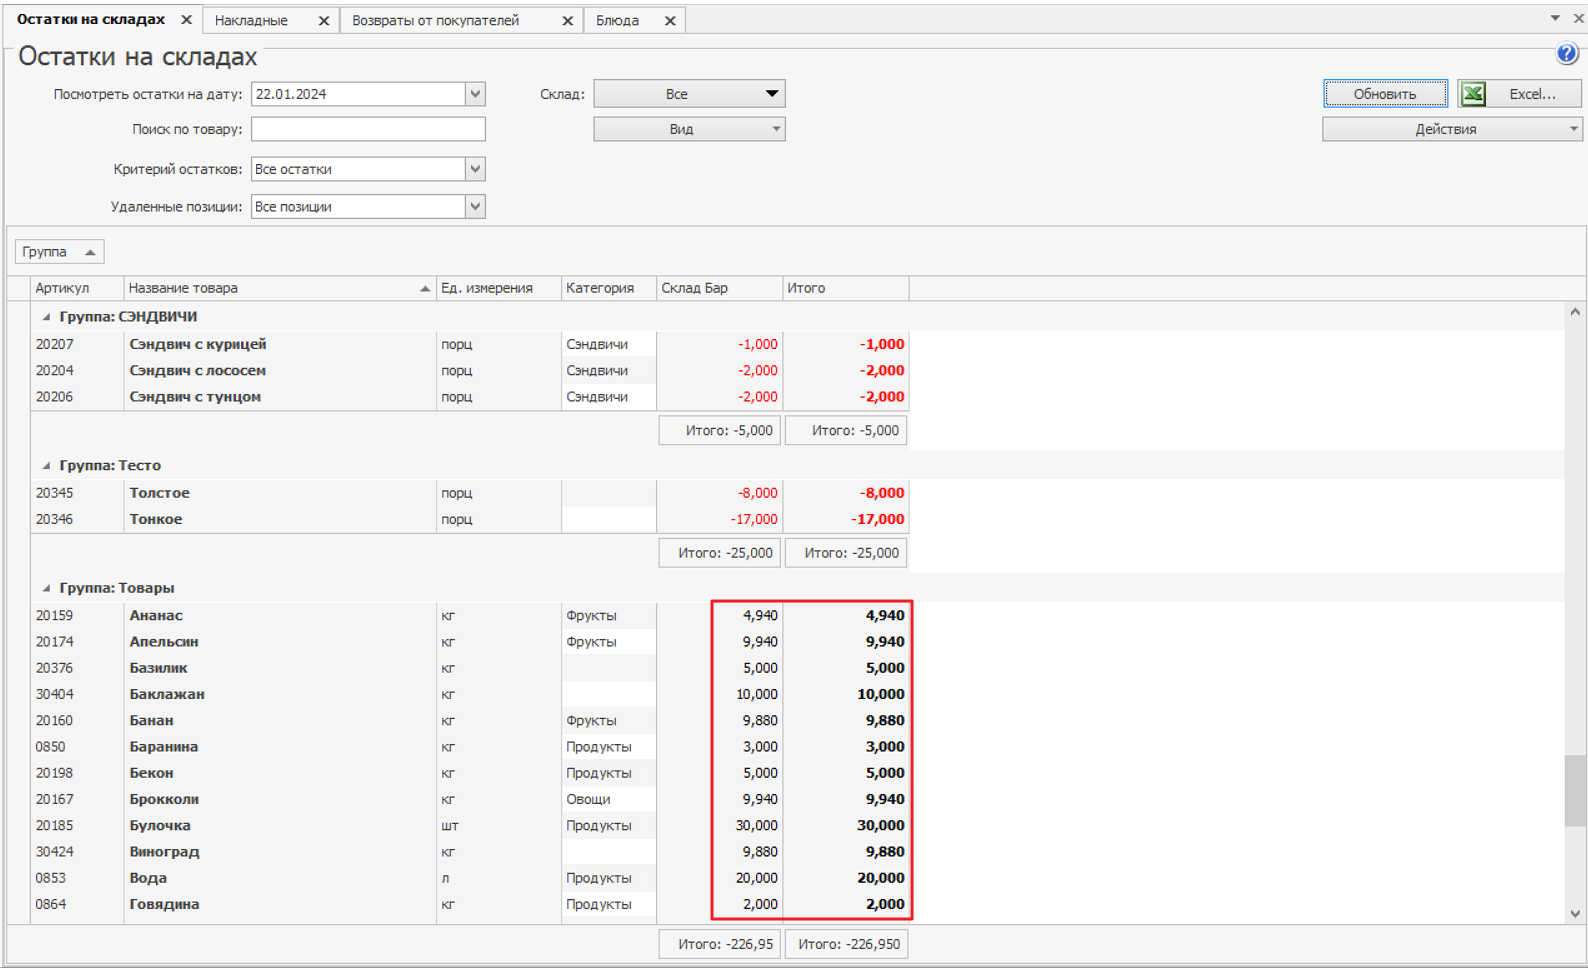The image size is (1588, 968).
Task: Select row Сэндвич с тунцом
Action: [470, 397]
